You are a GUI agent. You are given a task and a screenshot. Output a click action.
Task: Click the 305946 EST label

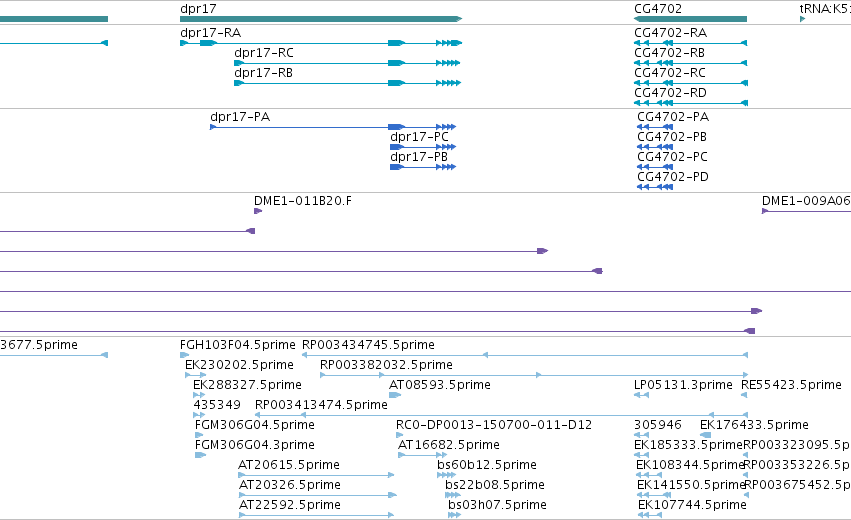pyautogui.click(x=658, y=425)
